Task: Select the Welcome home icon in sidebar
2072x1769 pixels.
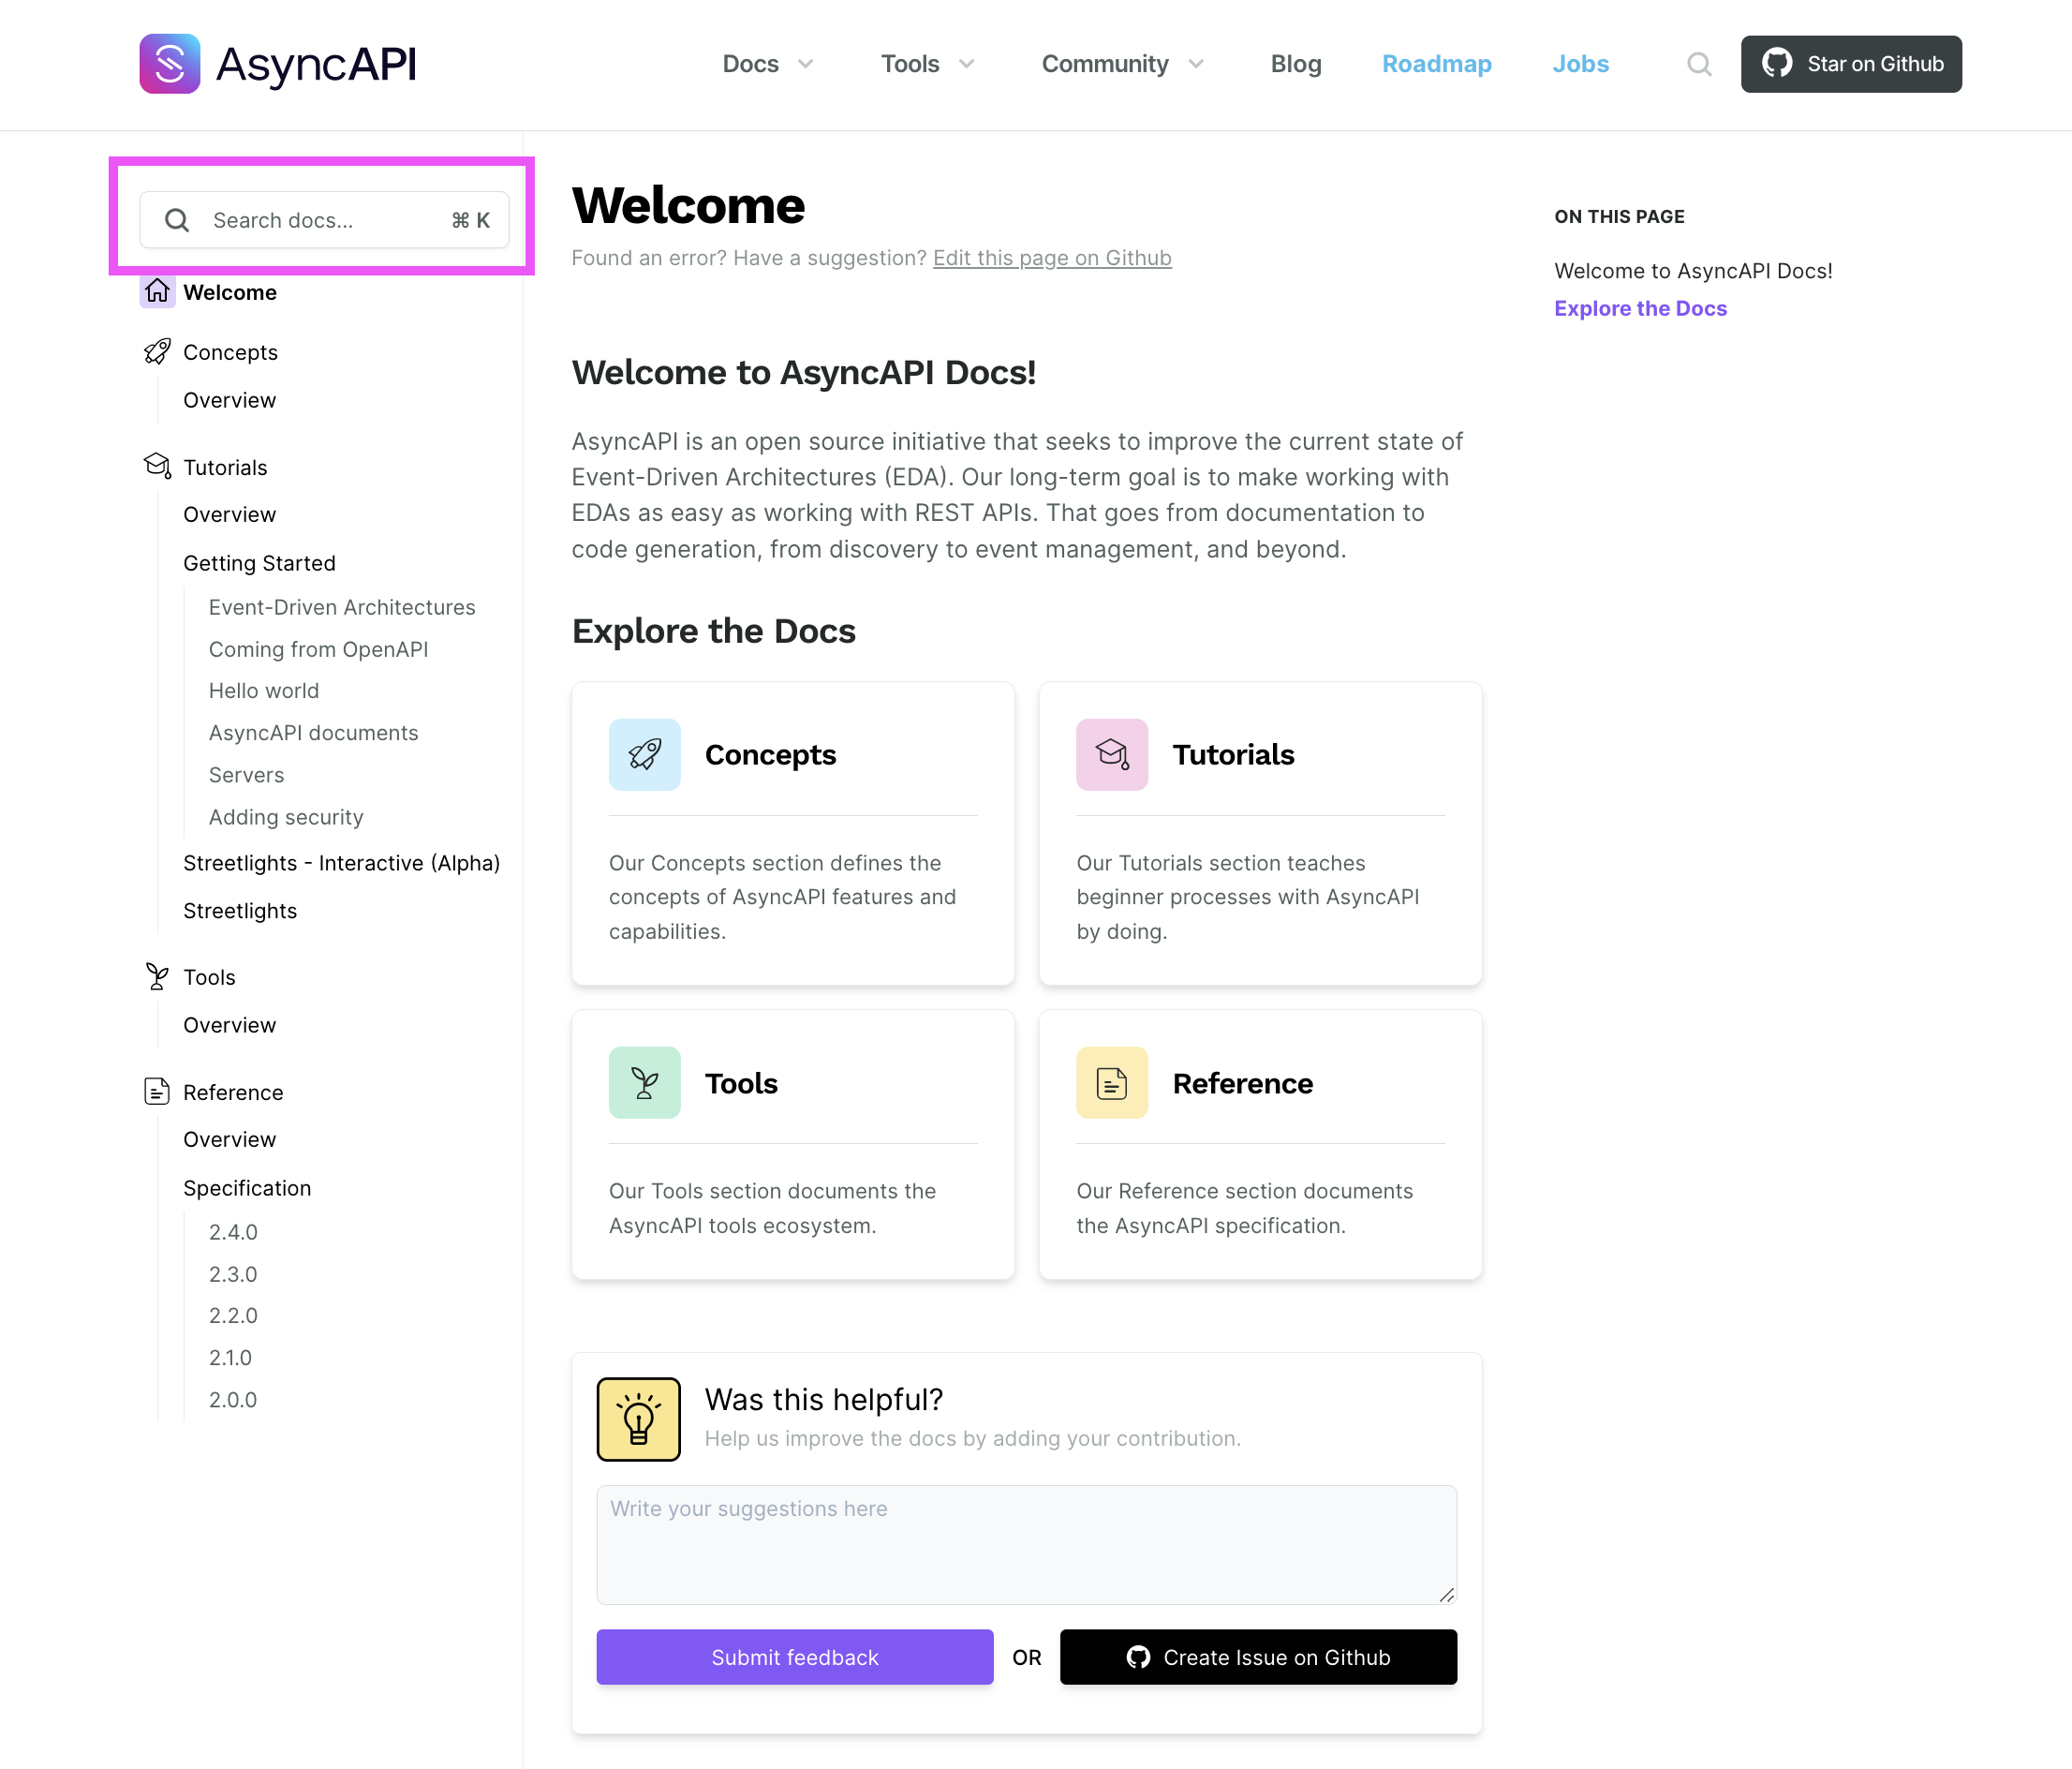Action: [x=158, y=291]
